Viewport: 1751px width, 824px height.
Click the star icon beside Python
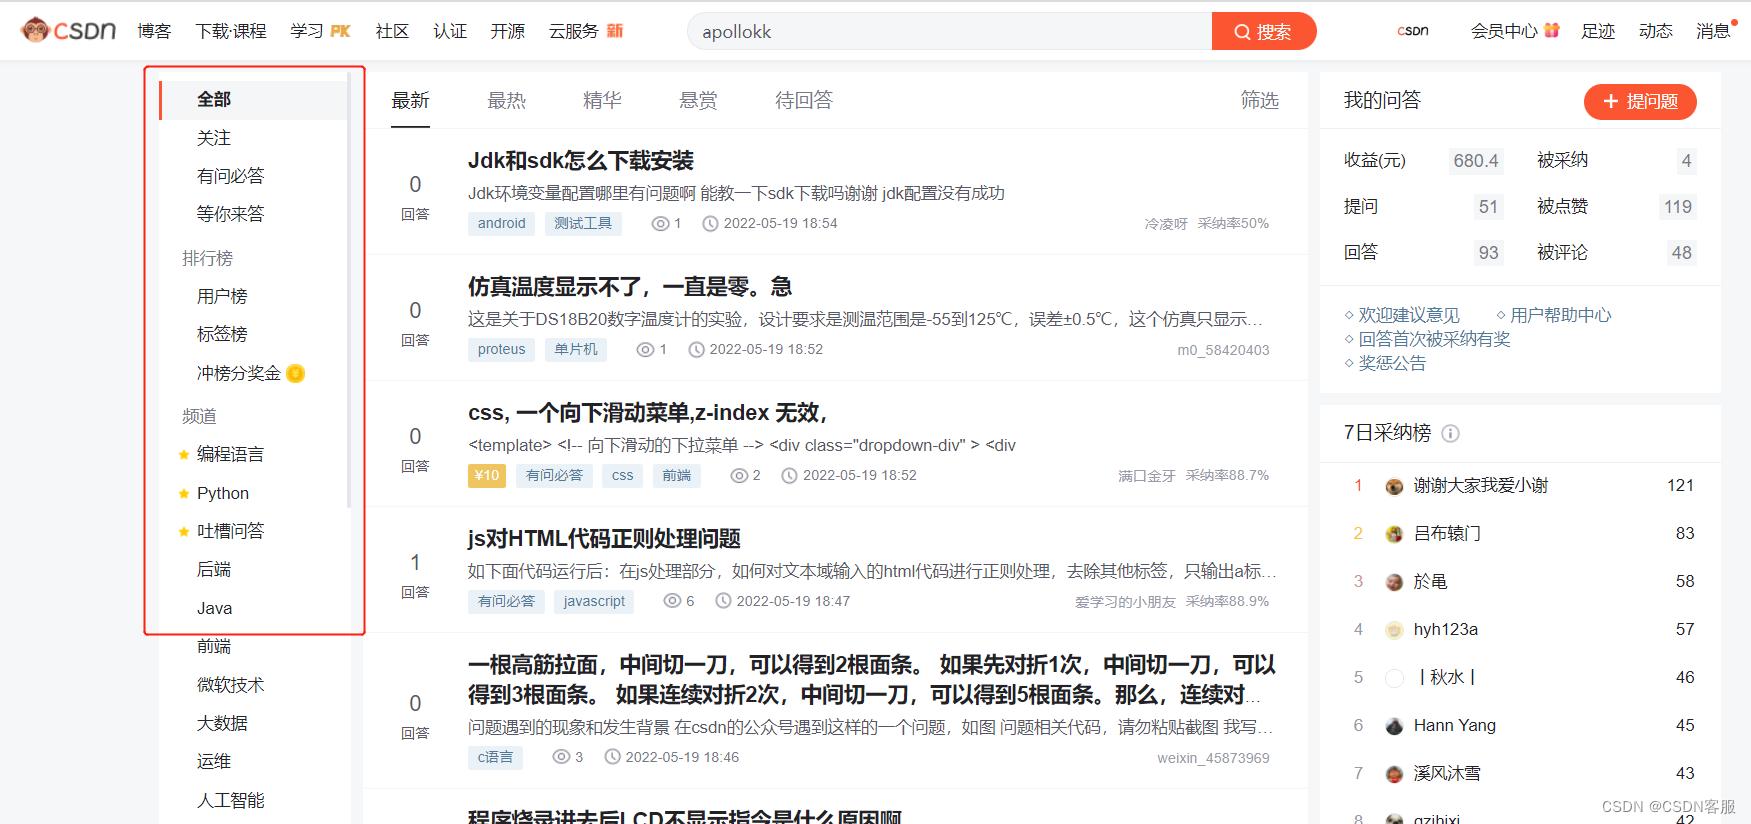pos(184,493)
